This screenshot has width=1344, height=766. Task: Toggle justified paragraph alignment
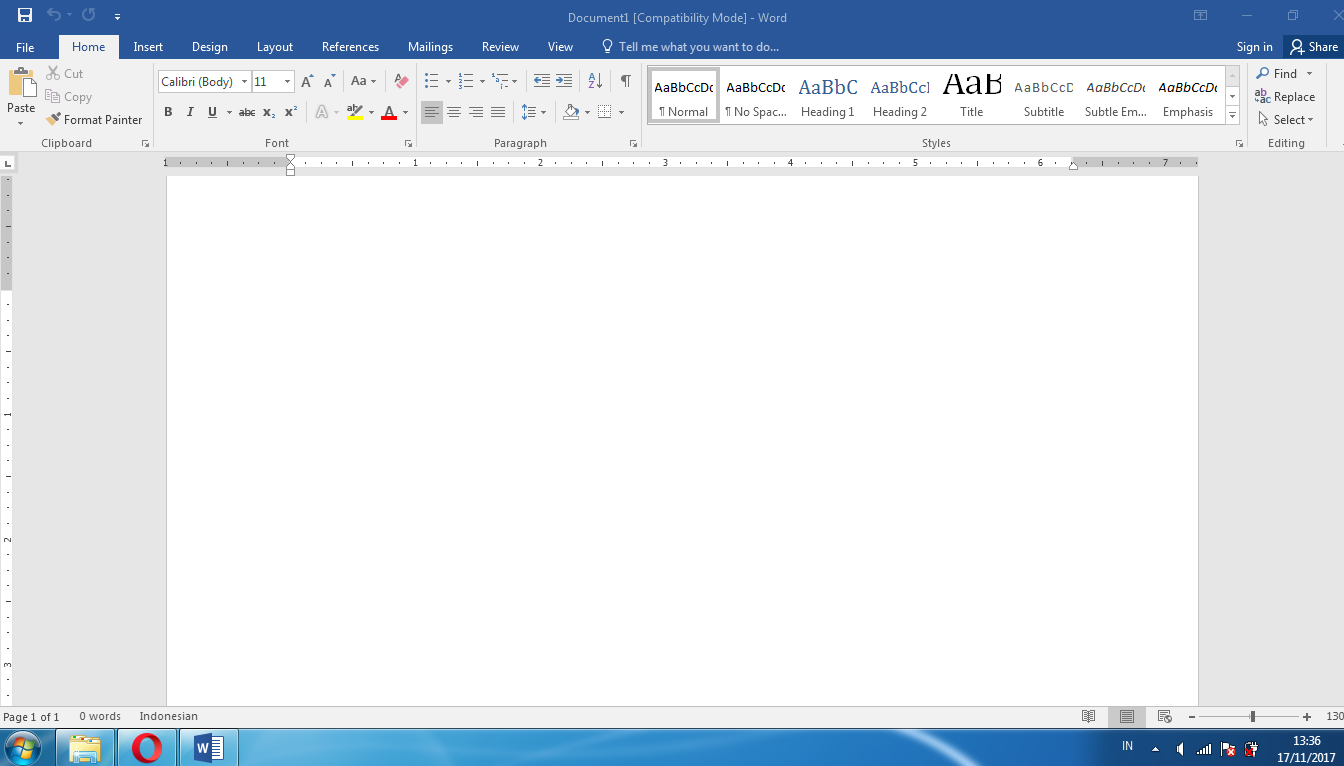click(498, 112)
